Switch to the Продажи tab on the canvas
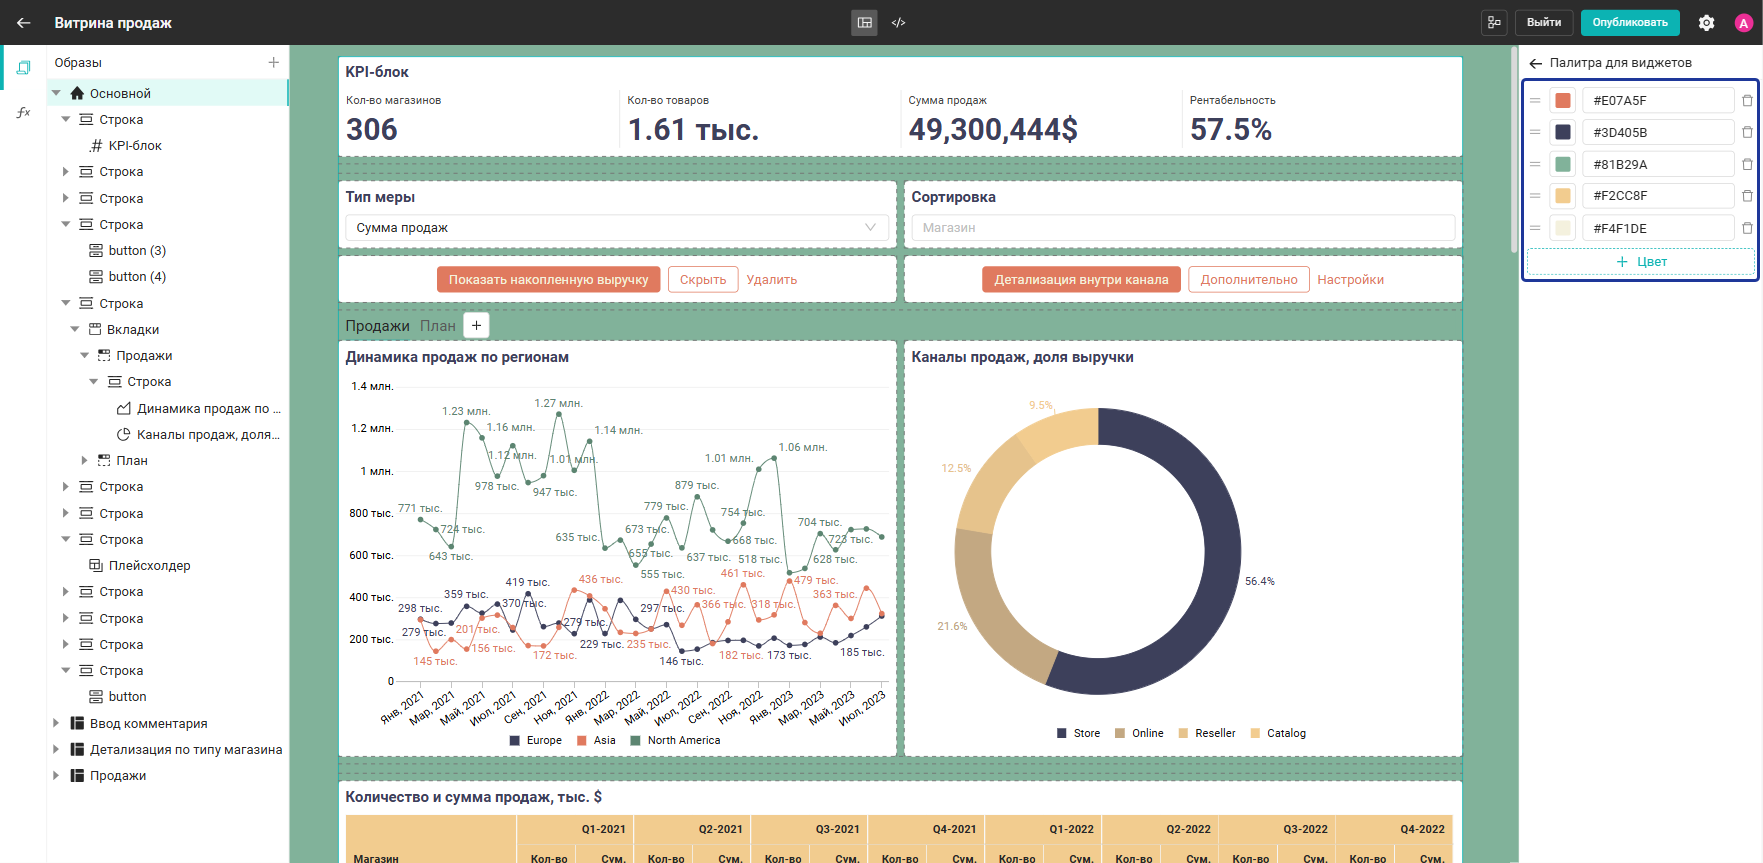This screenshot has width=1763, height=863. 377,326
